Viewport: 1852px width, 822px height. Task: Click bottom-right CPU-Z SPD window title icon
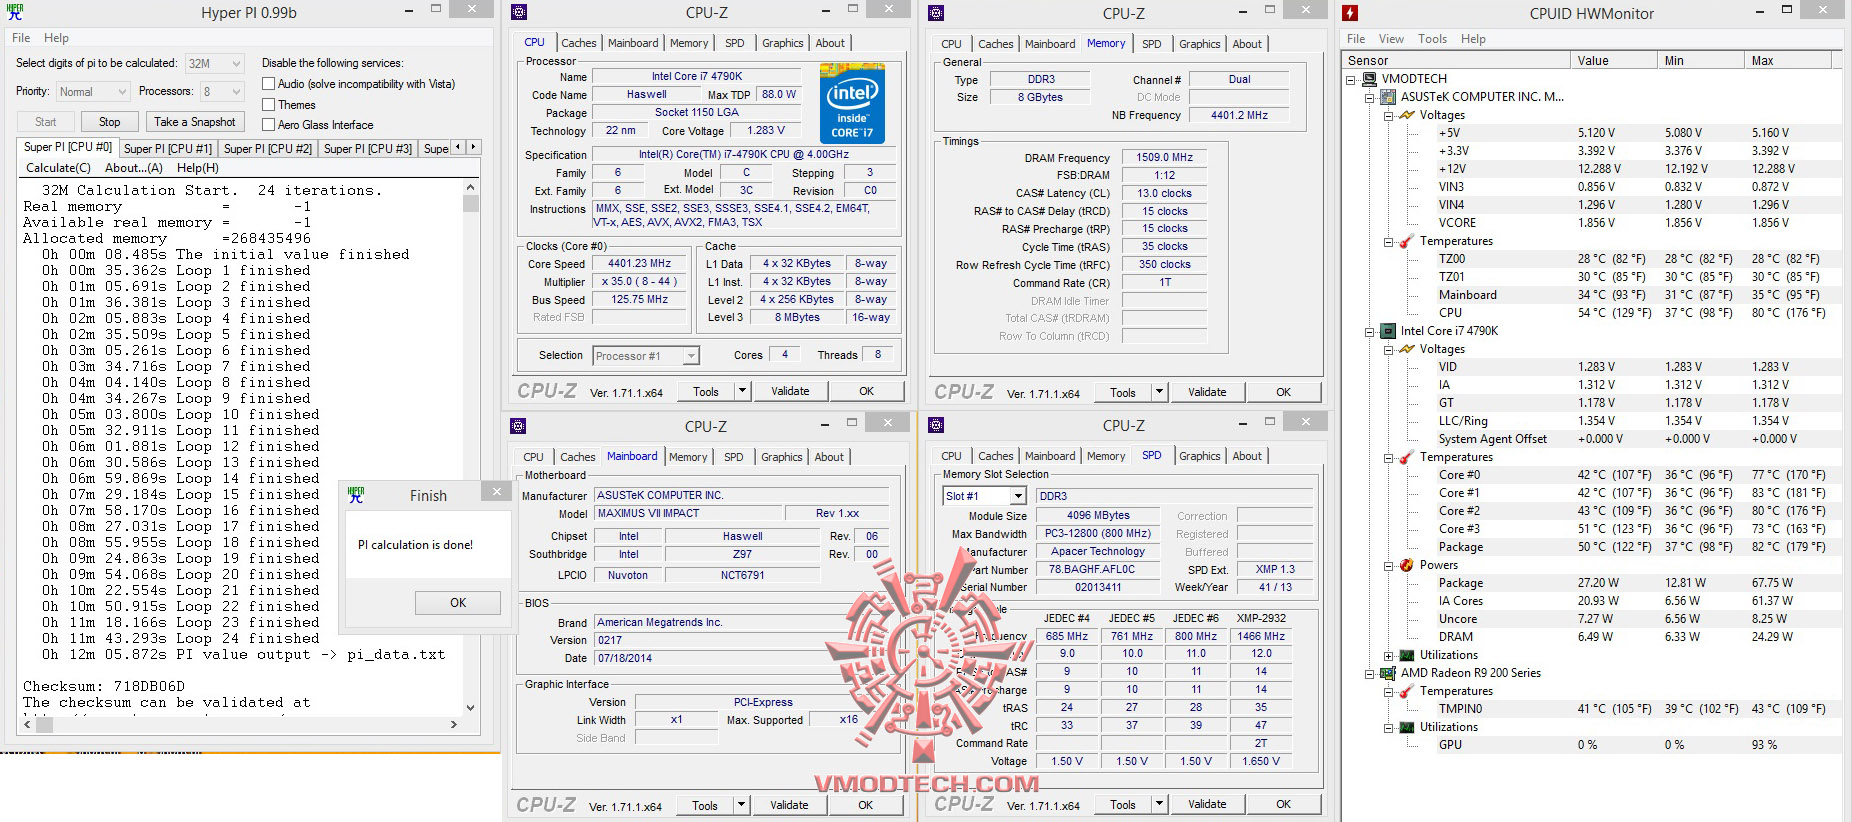pyautogui.click(x=937, y=425)
